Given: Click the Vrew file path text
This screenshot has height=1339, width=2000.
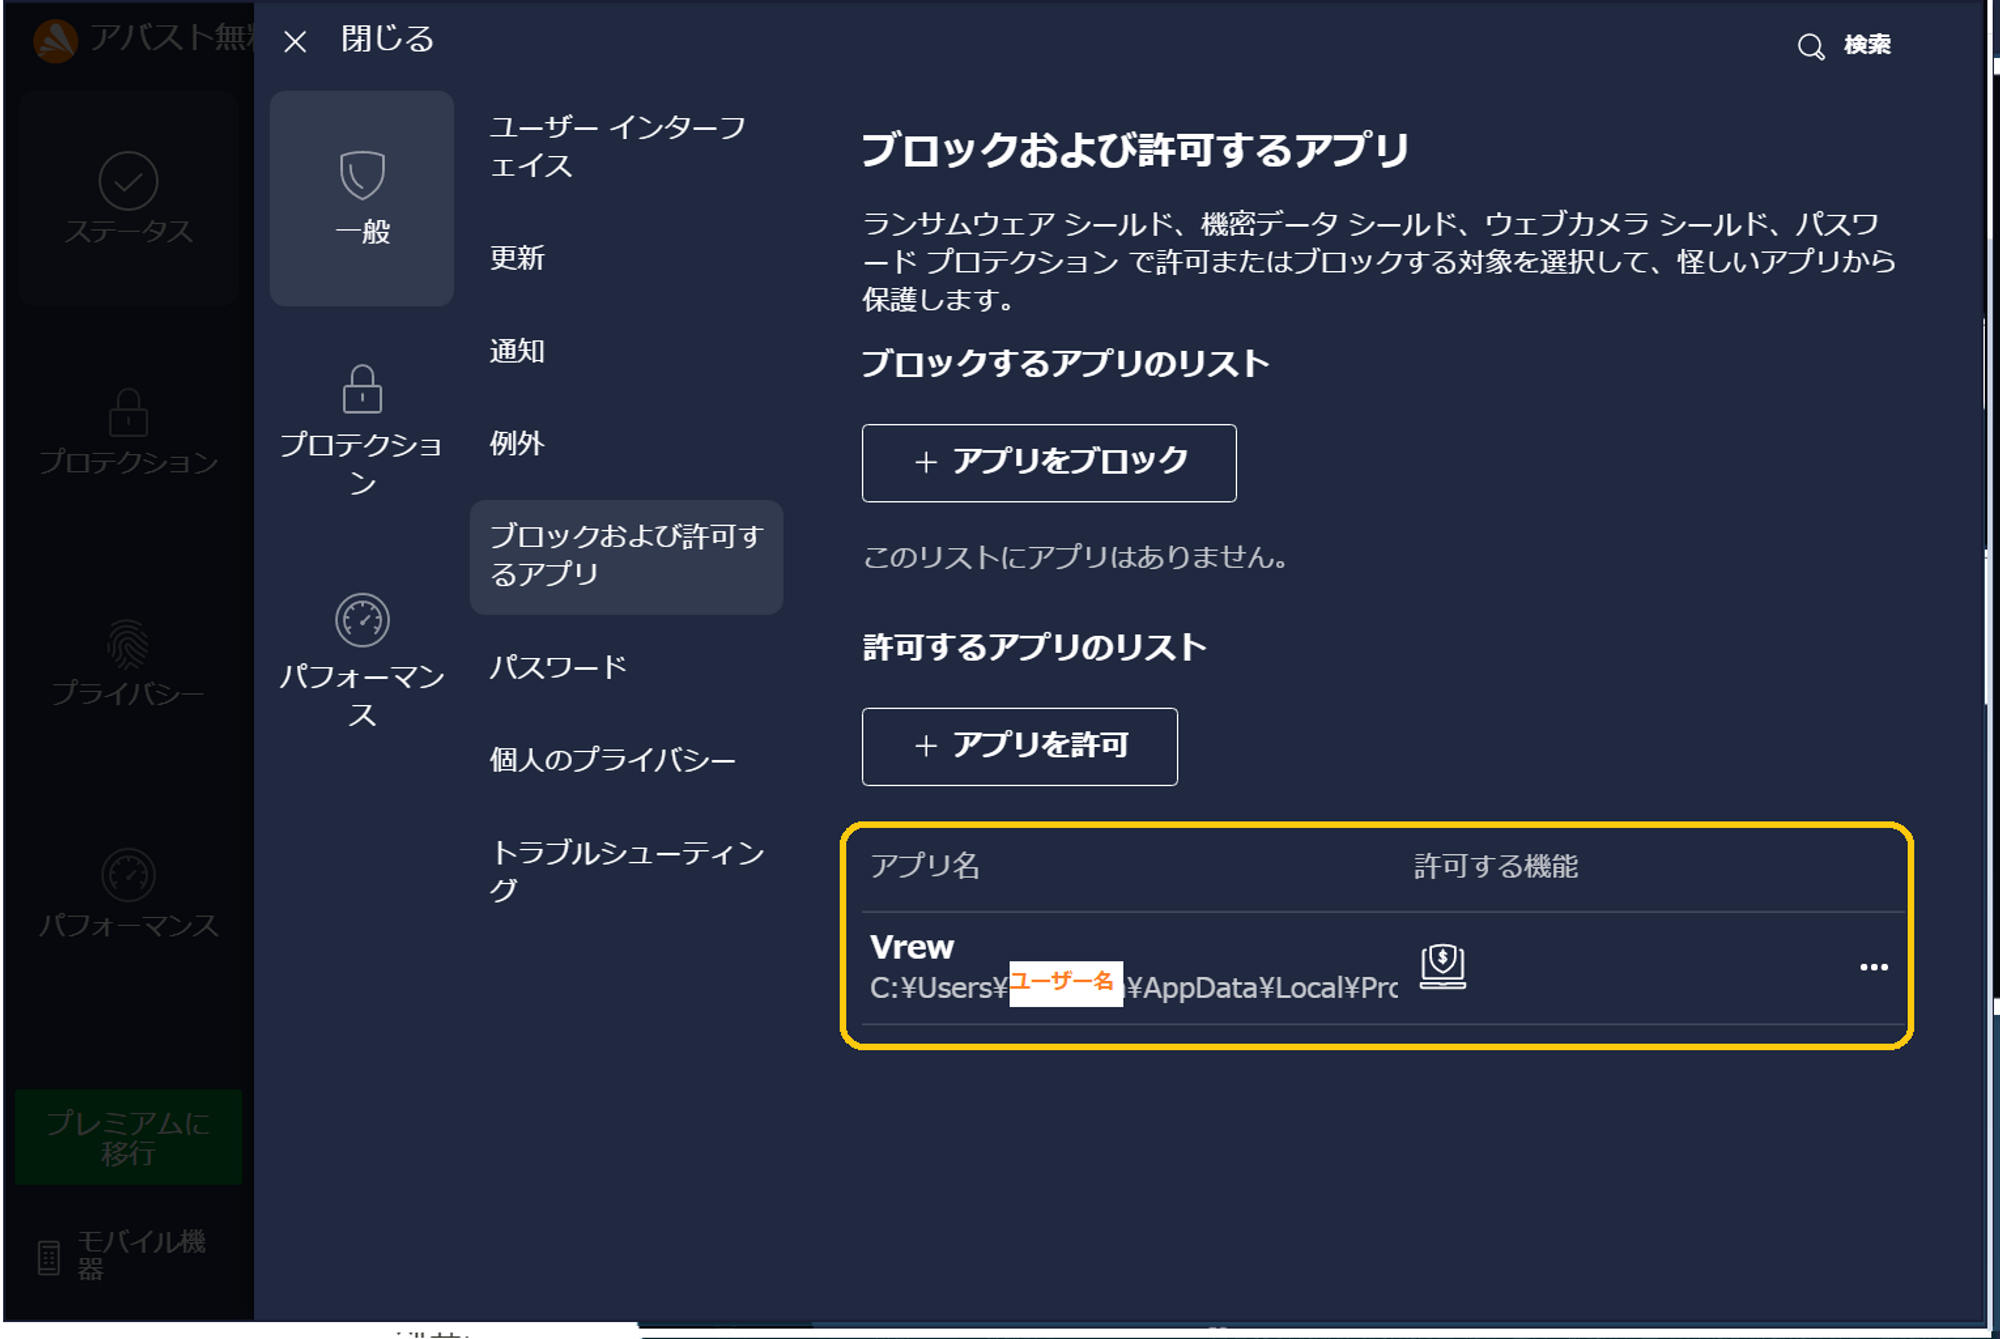Looking at the screenshot, I should [1133, 988].
